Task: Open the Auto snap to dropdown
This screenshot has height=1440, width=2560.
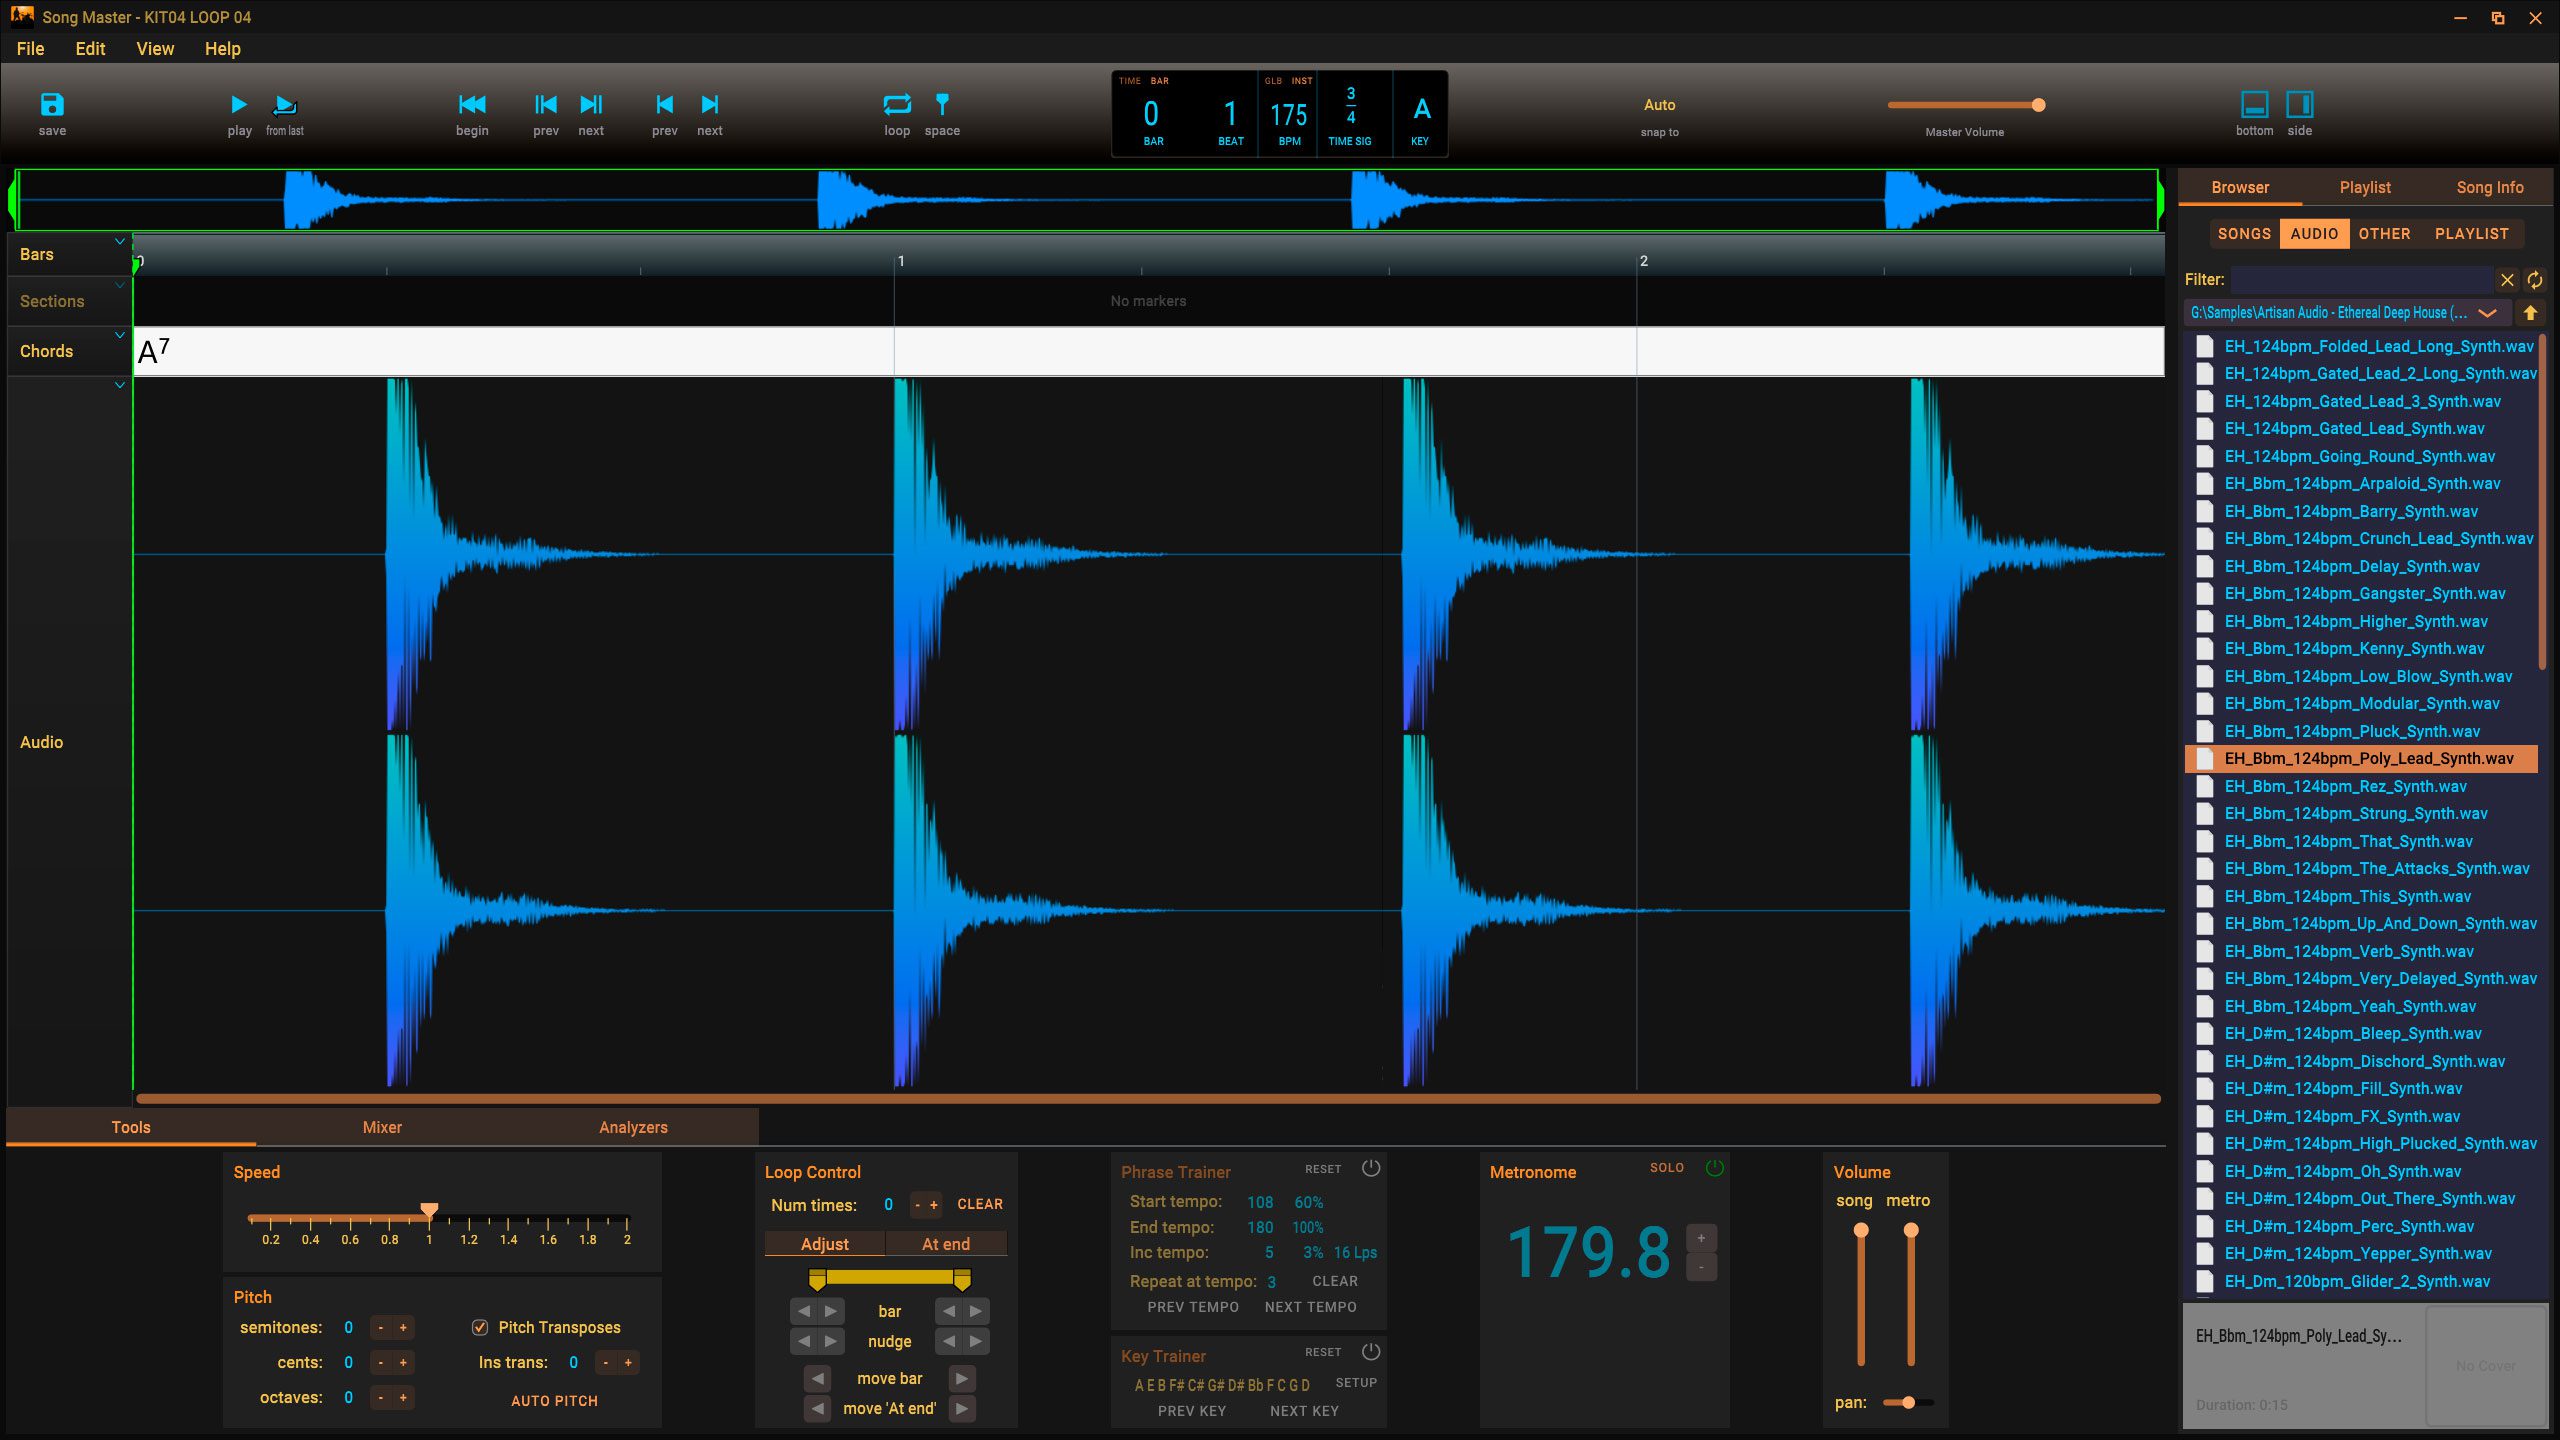Action: (x=1659, y=105)
